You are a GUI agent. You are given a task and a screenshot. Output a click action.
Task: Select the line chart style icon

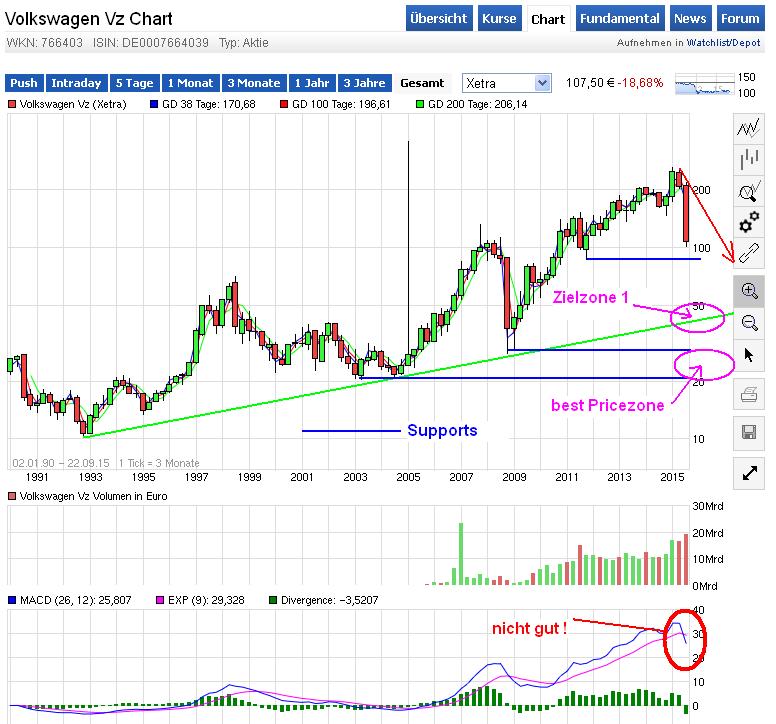(x=749, y=129)
